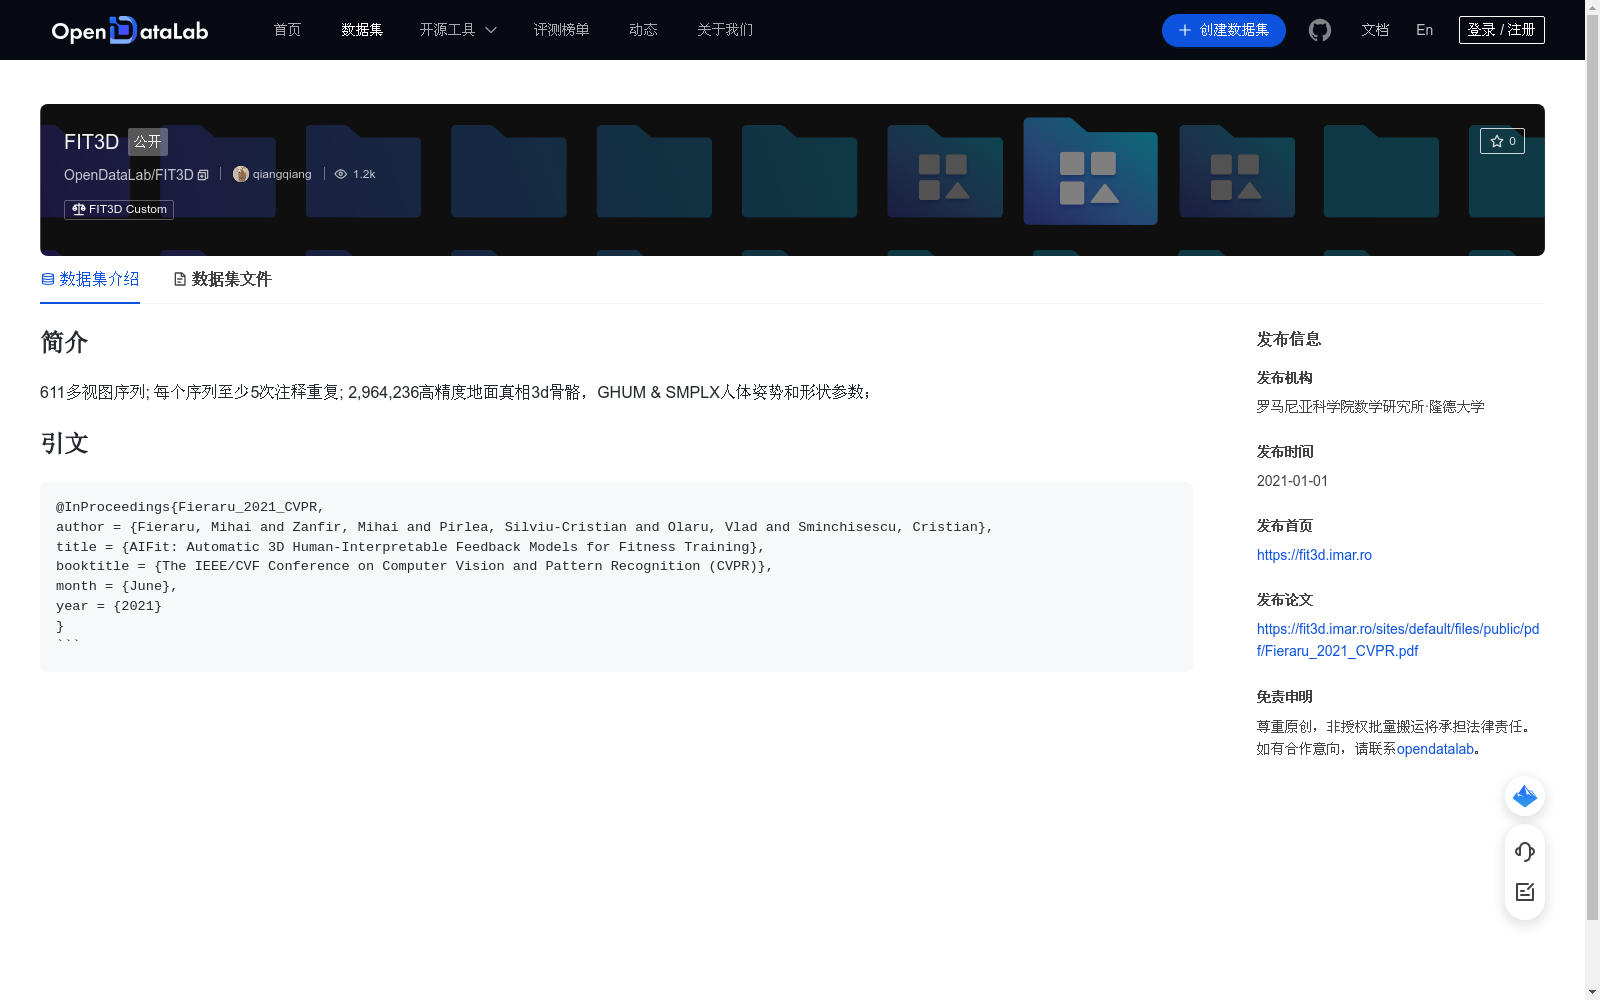This screenshot has height=1000, width=1600.
Task: Click the eye views icon beside 1.2k
Action: click(x=341, y=174)
